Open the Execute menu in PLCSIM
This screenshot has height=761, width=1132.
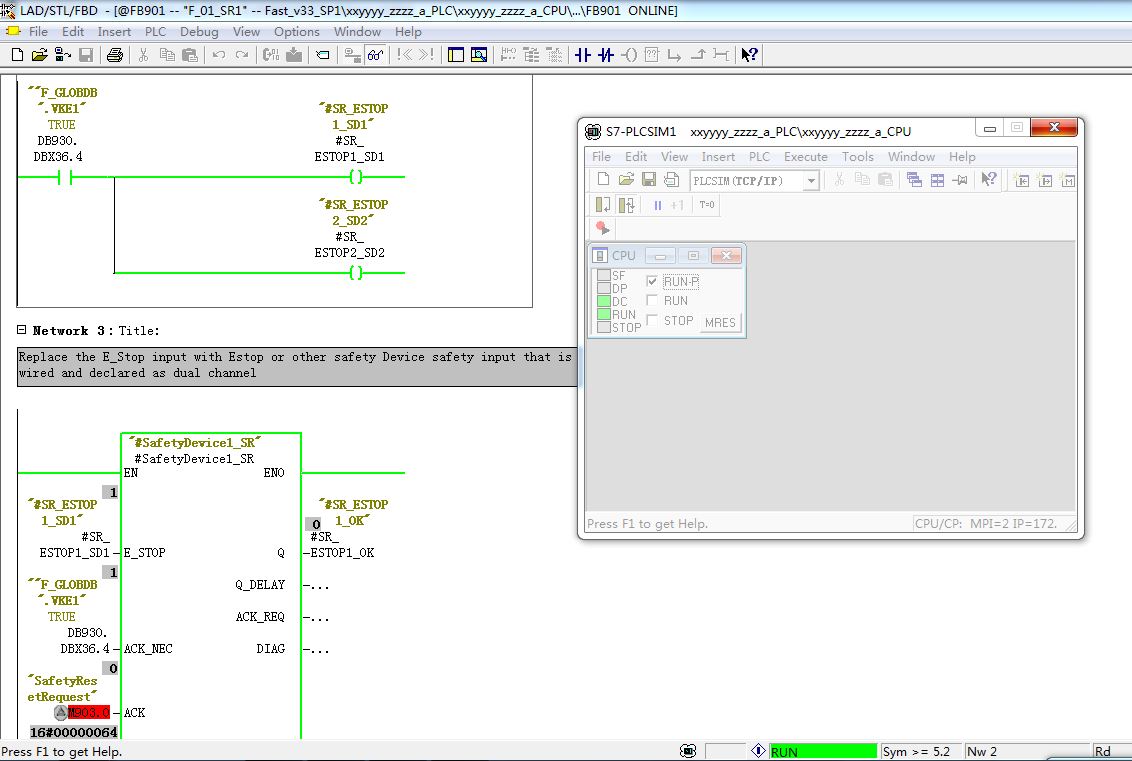(x=806, y=157)
